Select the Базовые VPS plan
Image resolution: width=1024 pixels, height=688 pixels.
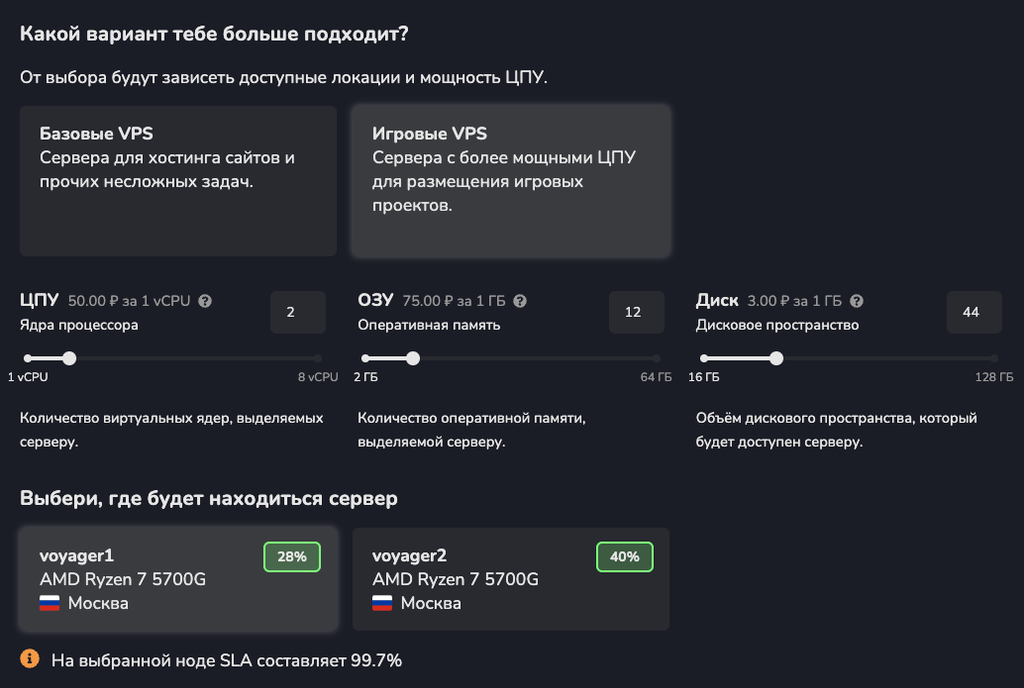pos(178,178)
